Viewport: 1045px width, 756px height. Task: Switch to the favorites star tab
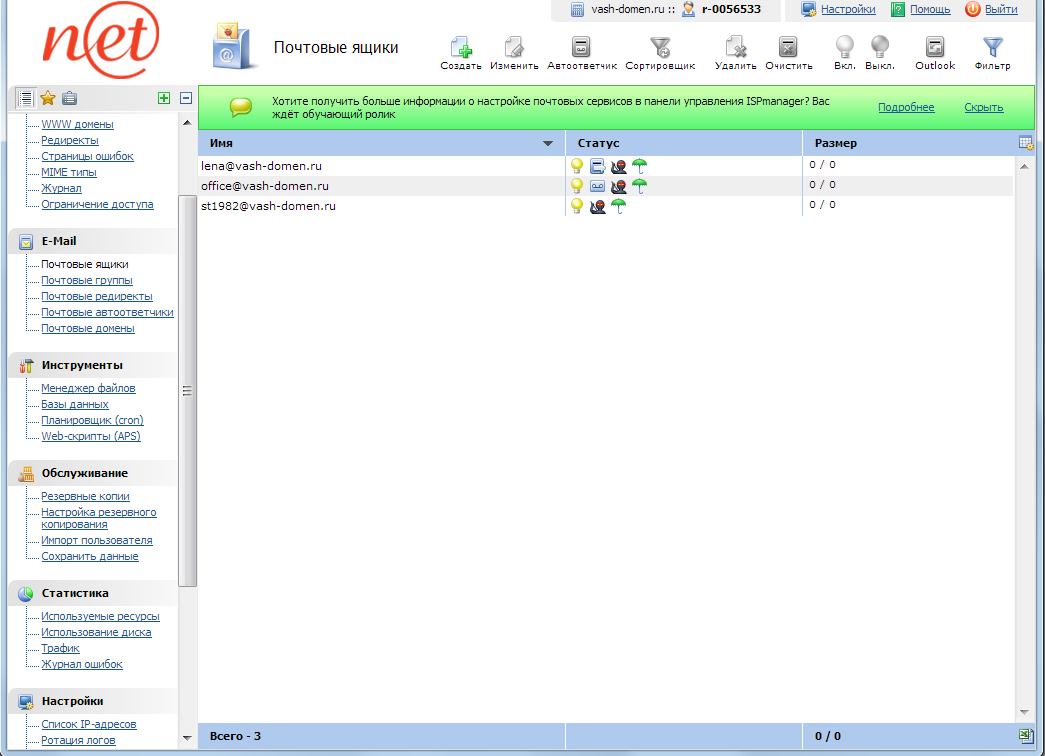click(47, 98)
